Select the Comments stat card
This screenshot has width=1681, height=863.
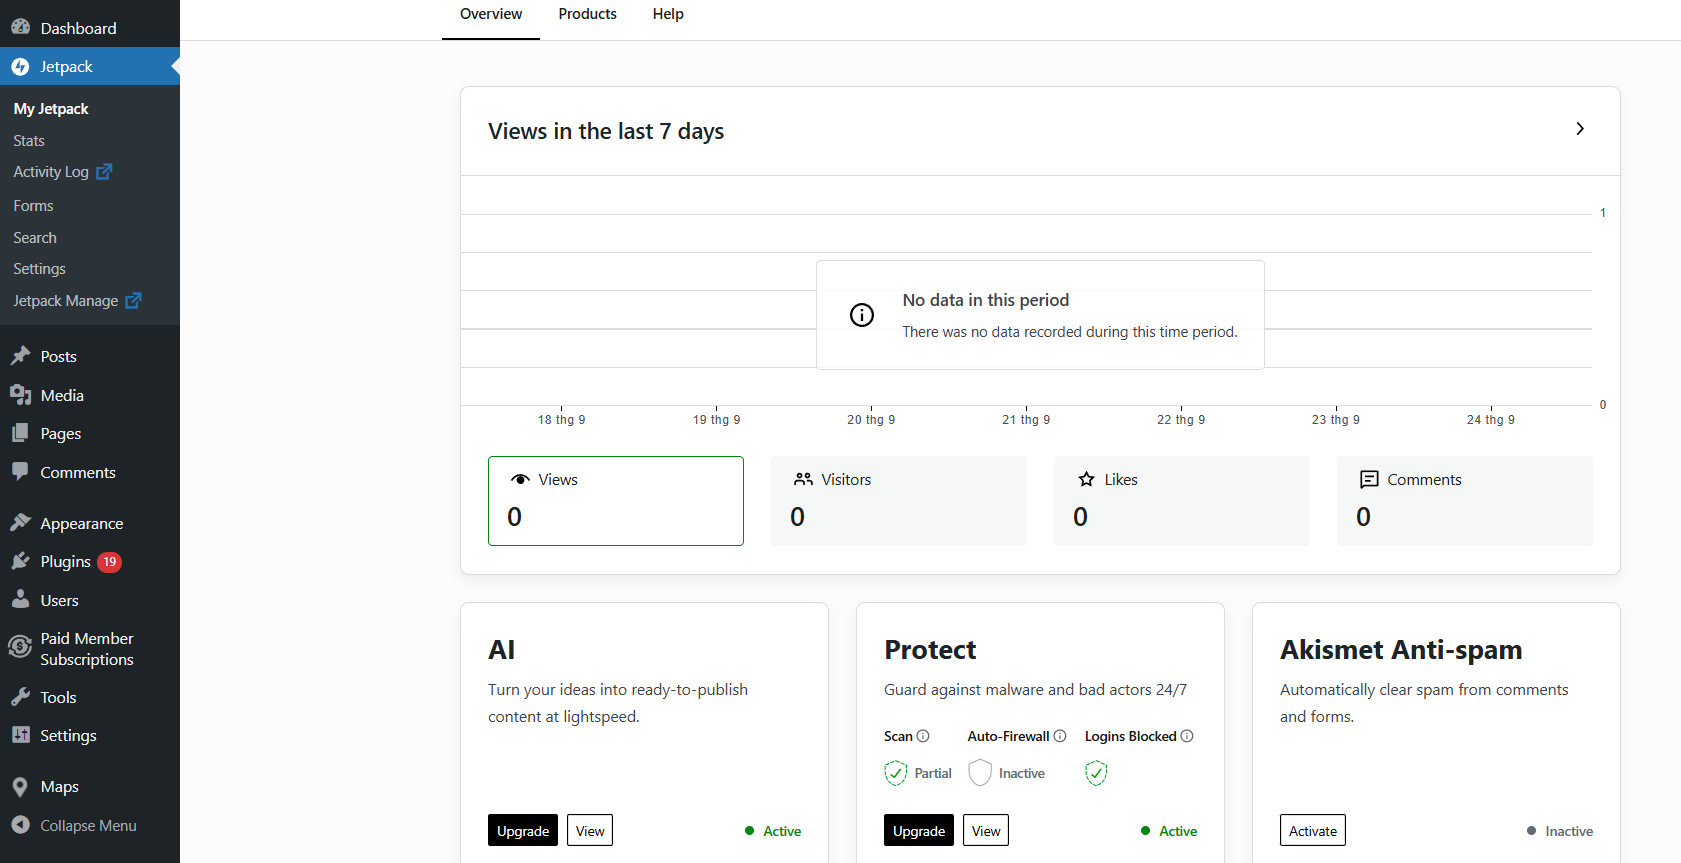pos(1465,501)
